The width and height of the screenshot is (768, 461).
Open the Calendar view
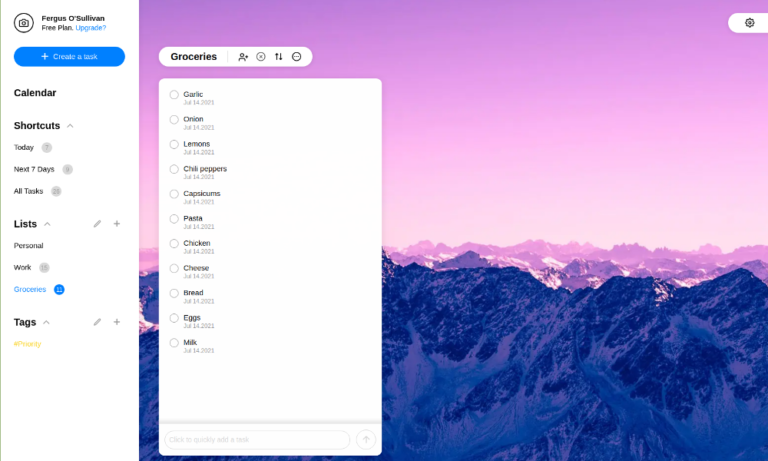tap(35, 93)
